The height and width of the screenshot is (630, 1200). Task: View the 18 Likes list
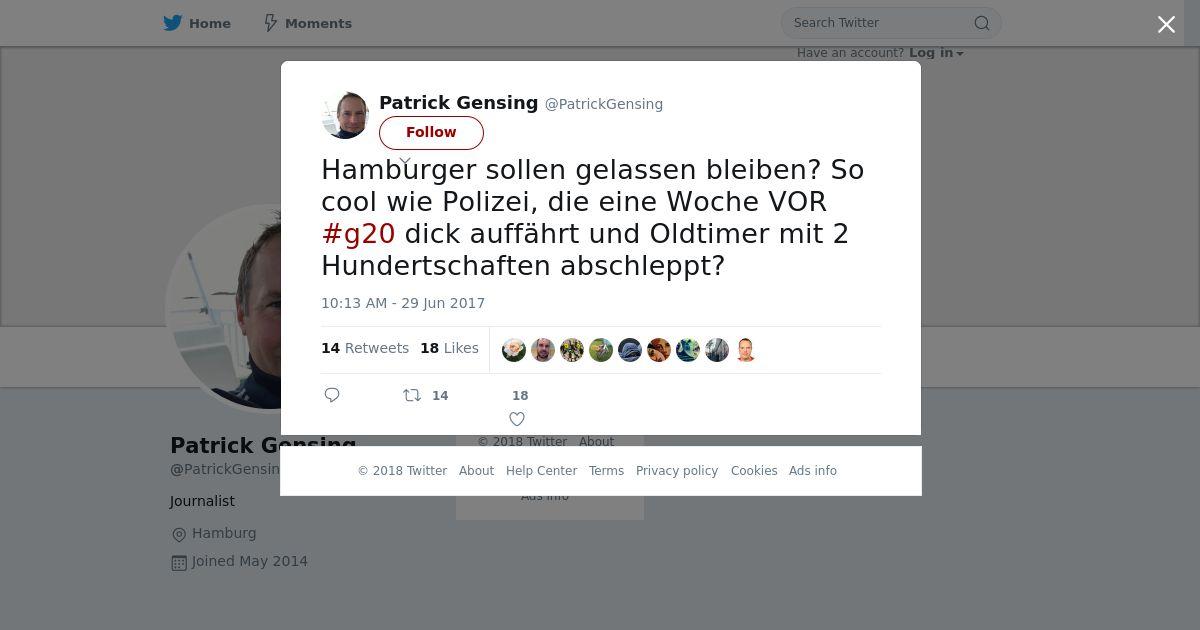449,348
